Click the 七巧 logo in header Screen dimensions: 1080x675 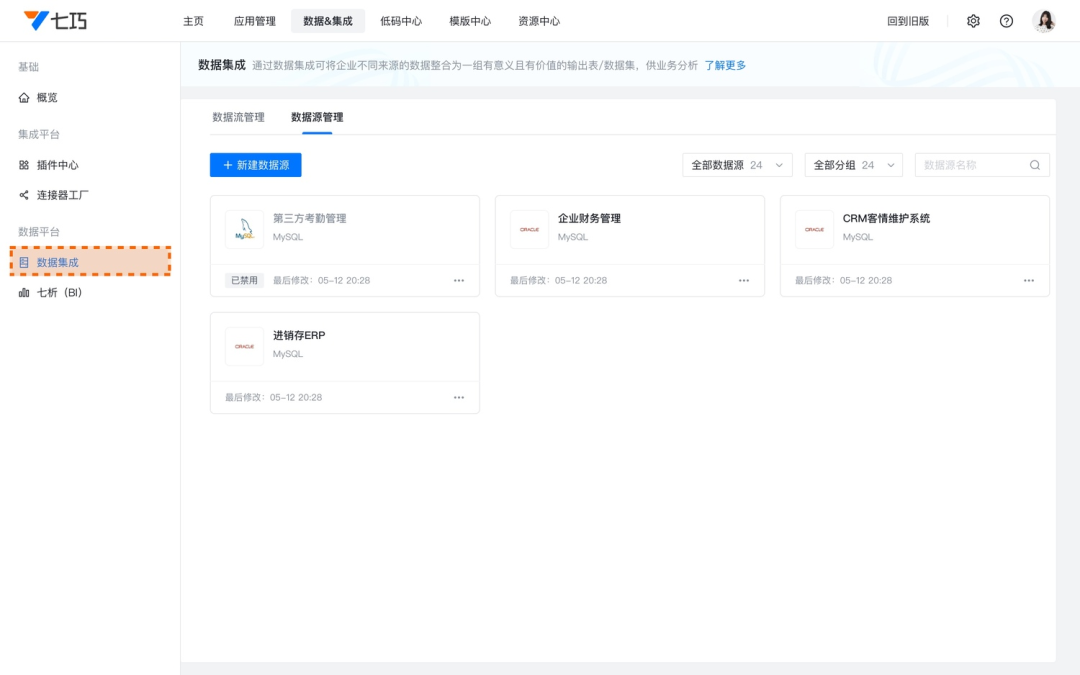(x=55, y=21)
